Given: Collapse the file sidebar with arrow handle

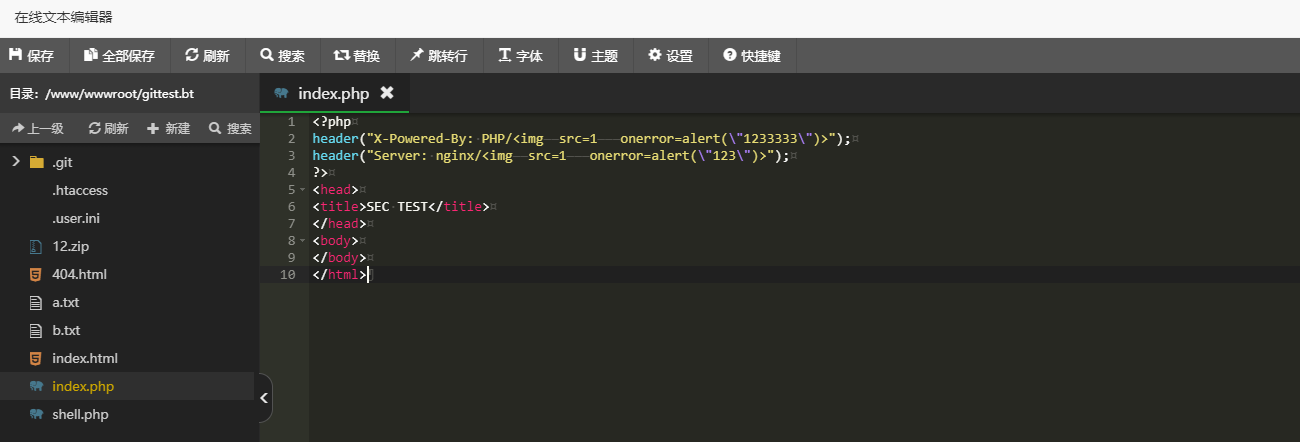Looking at the screenshot, I should pyautogui.click(x=264, y=398).
